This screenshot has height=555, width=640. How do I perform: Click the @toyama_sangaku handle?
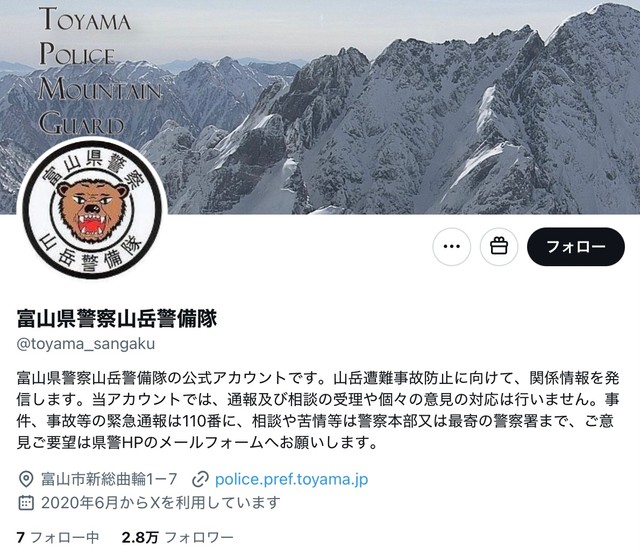(x=86, y=344)
